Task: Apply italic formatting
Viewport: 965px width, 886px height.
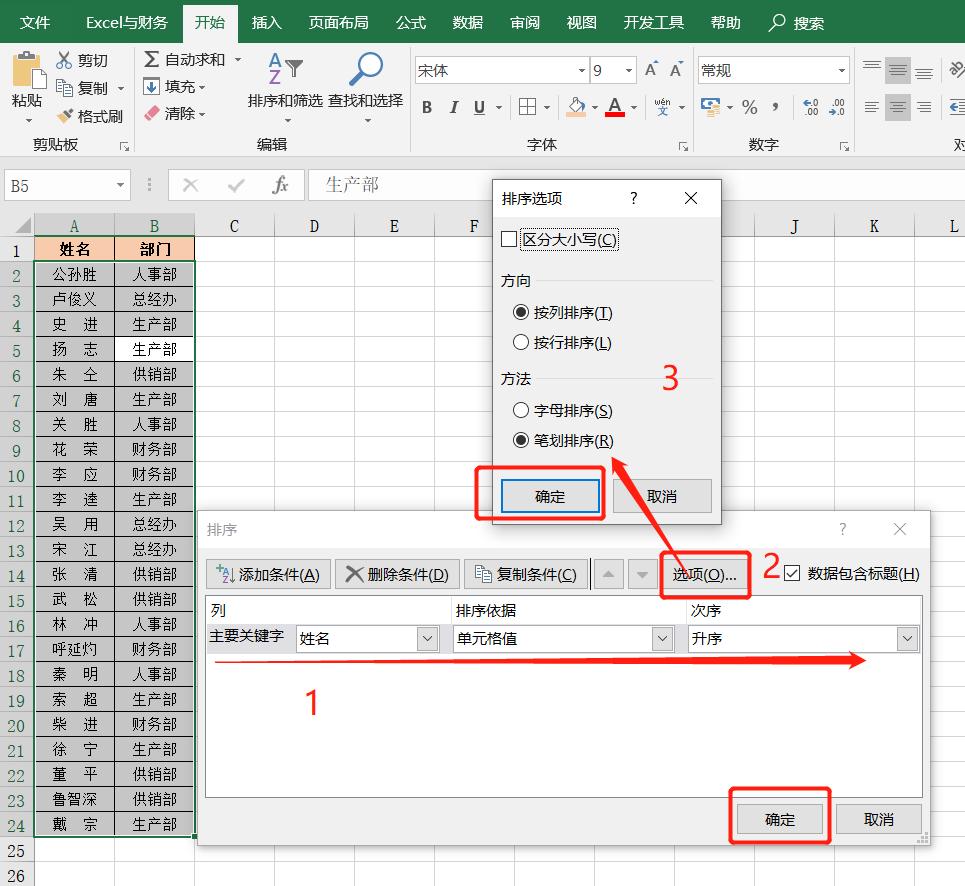Action: point(453,106)
